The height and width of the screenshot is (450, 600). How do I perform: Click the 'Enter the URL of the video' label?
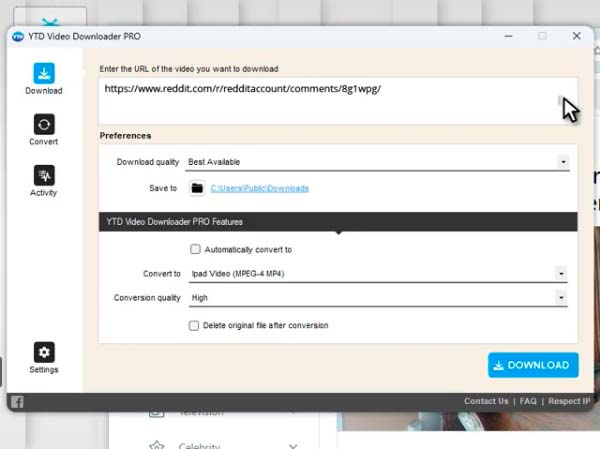coord(189,69)
